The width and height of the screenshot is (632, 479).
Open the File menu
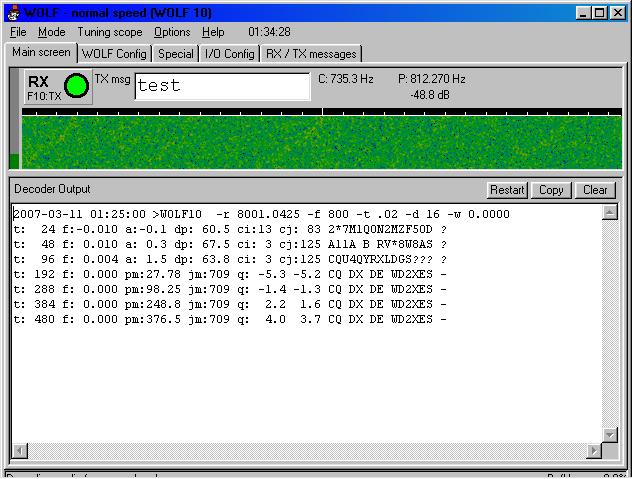click(18, 32)
